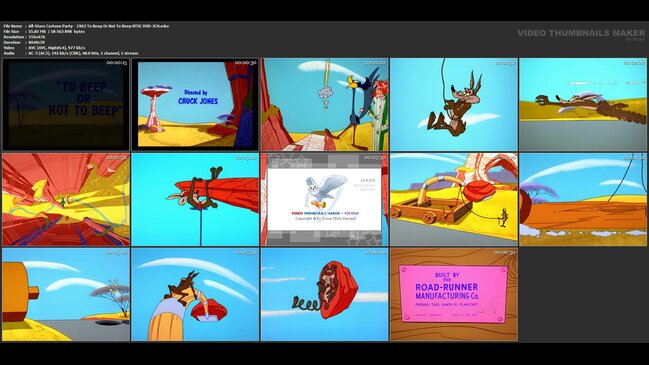The image size is (649, 365).
Task: Select the wooden catapult thumbnail
Action: [x=454, y=199]
